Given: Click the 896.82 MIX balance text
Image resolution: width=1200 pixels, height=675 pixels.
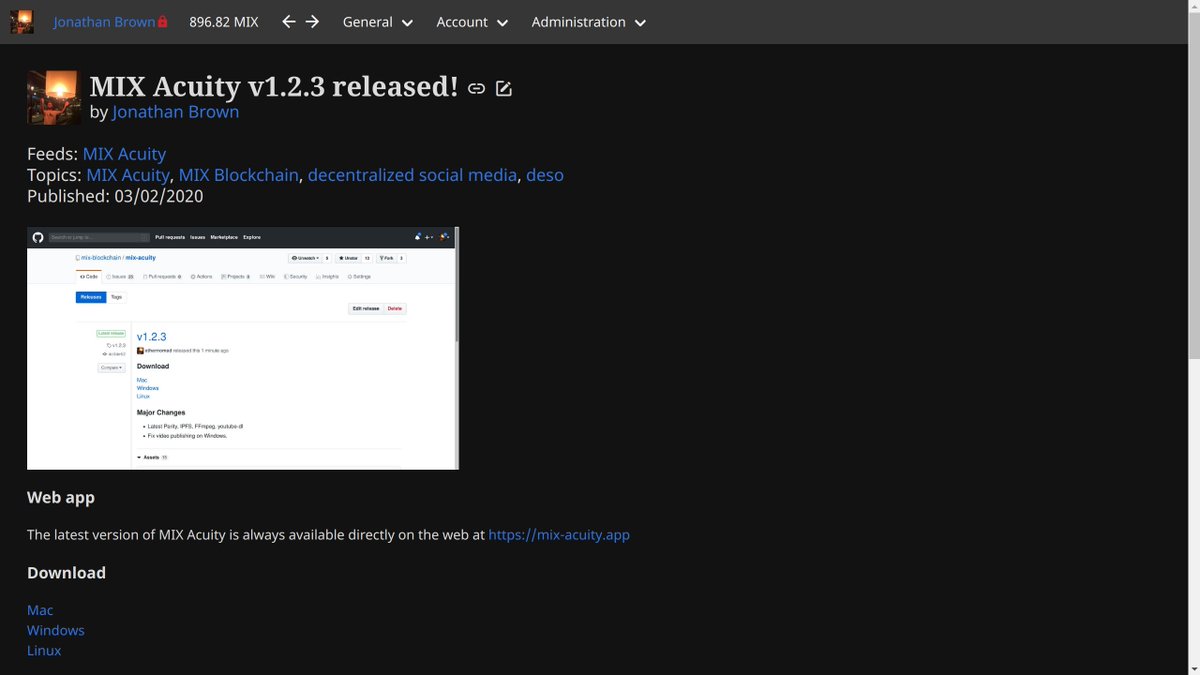Looking at the screenshot, I should 224,22.
